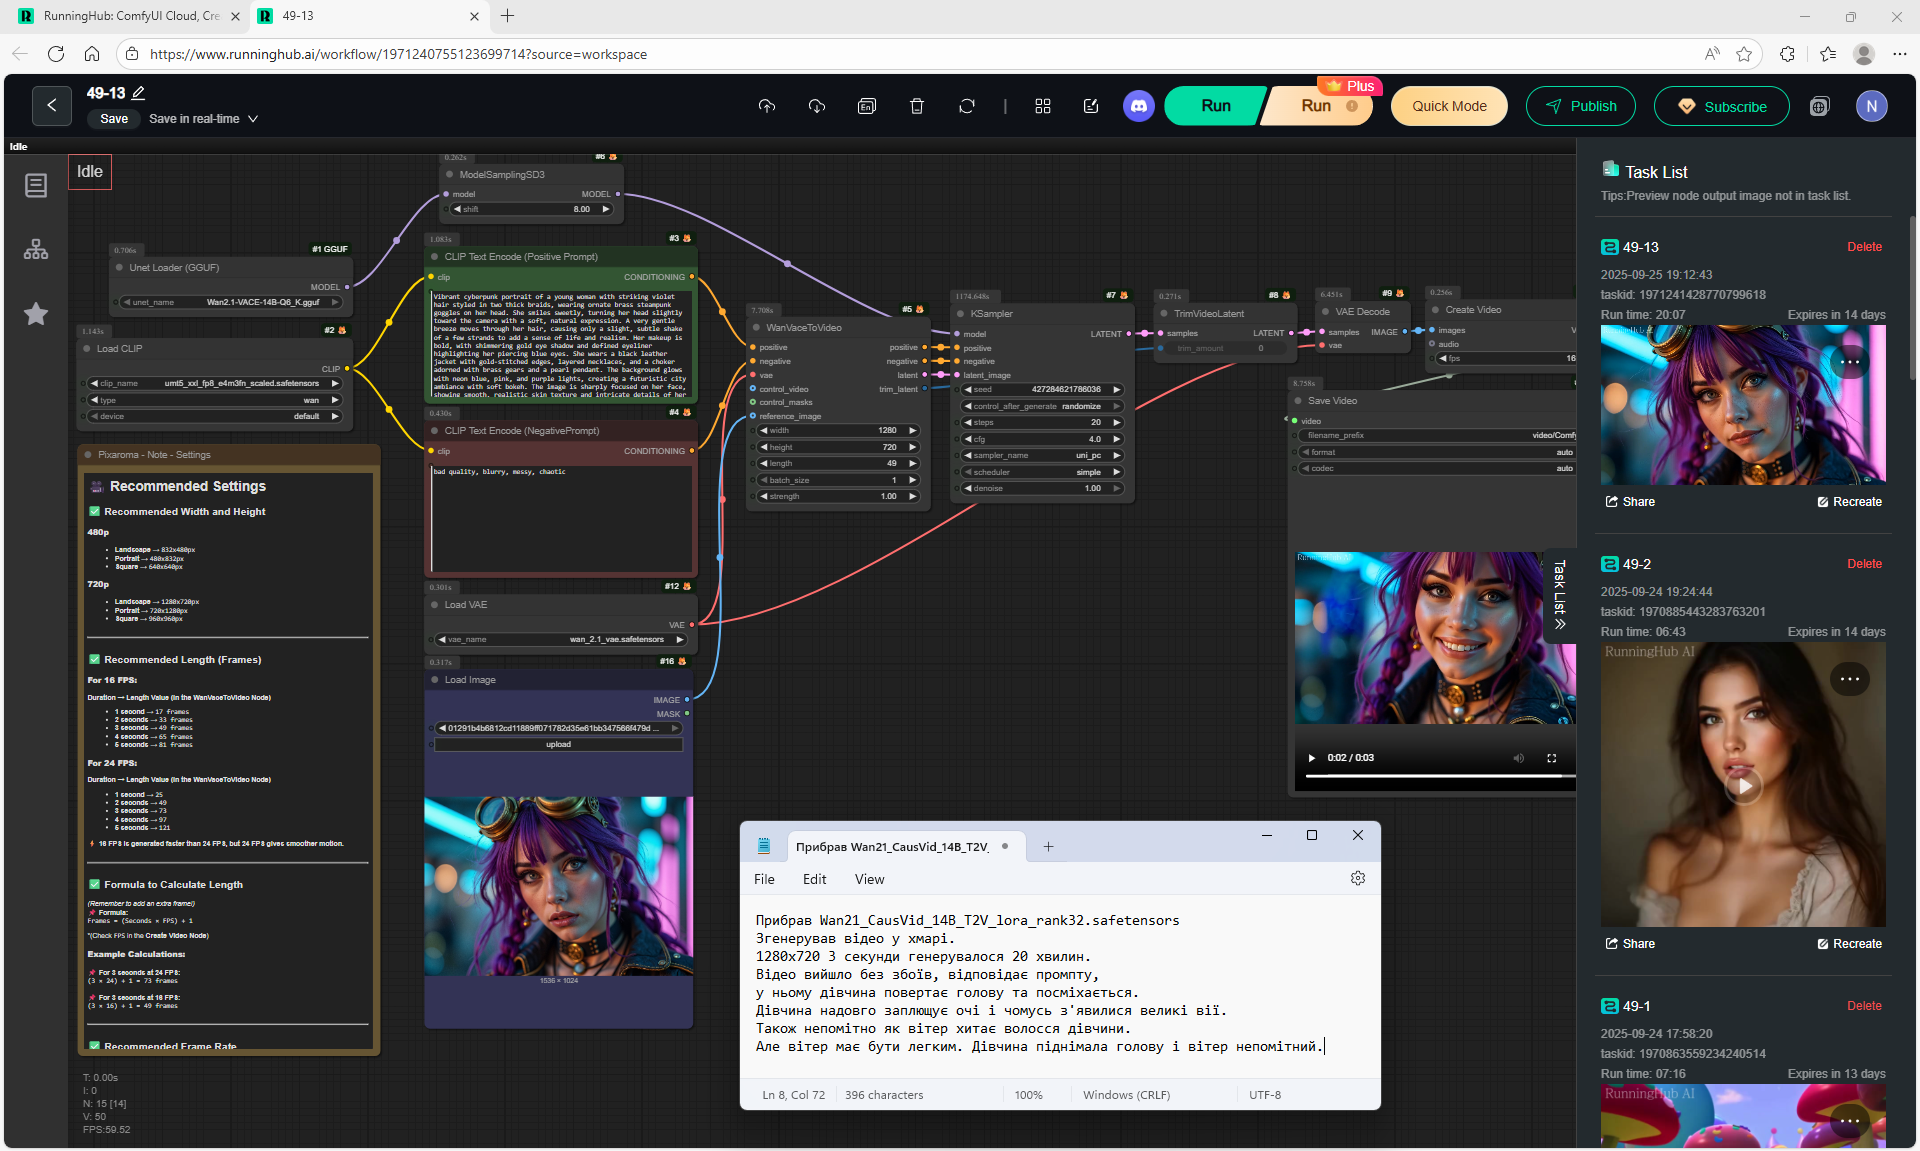1920x1151 pixels.
Task: Open the scheduler simple selector
Action: pyautogui.click(x=1042, y=472)
